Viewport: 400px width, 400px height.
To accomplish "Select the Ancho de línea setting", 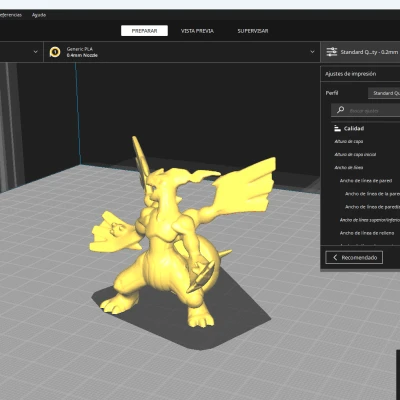I will tap(349, 167).
